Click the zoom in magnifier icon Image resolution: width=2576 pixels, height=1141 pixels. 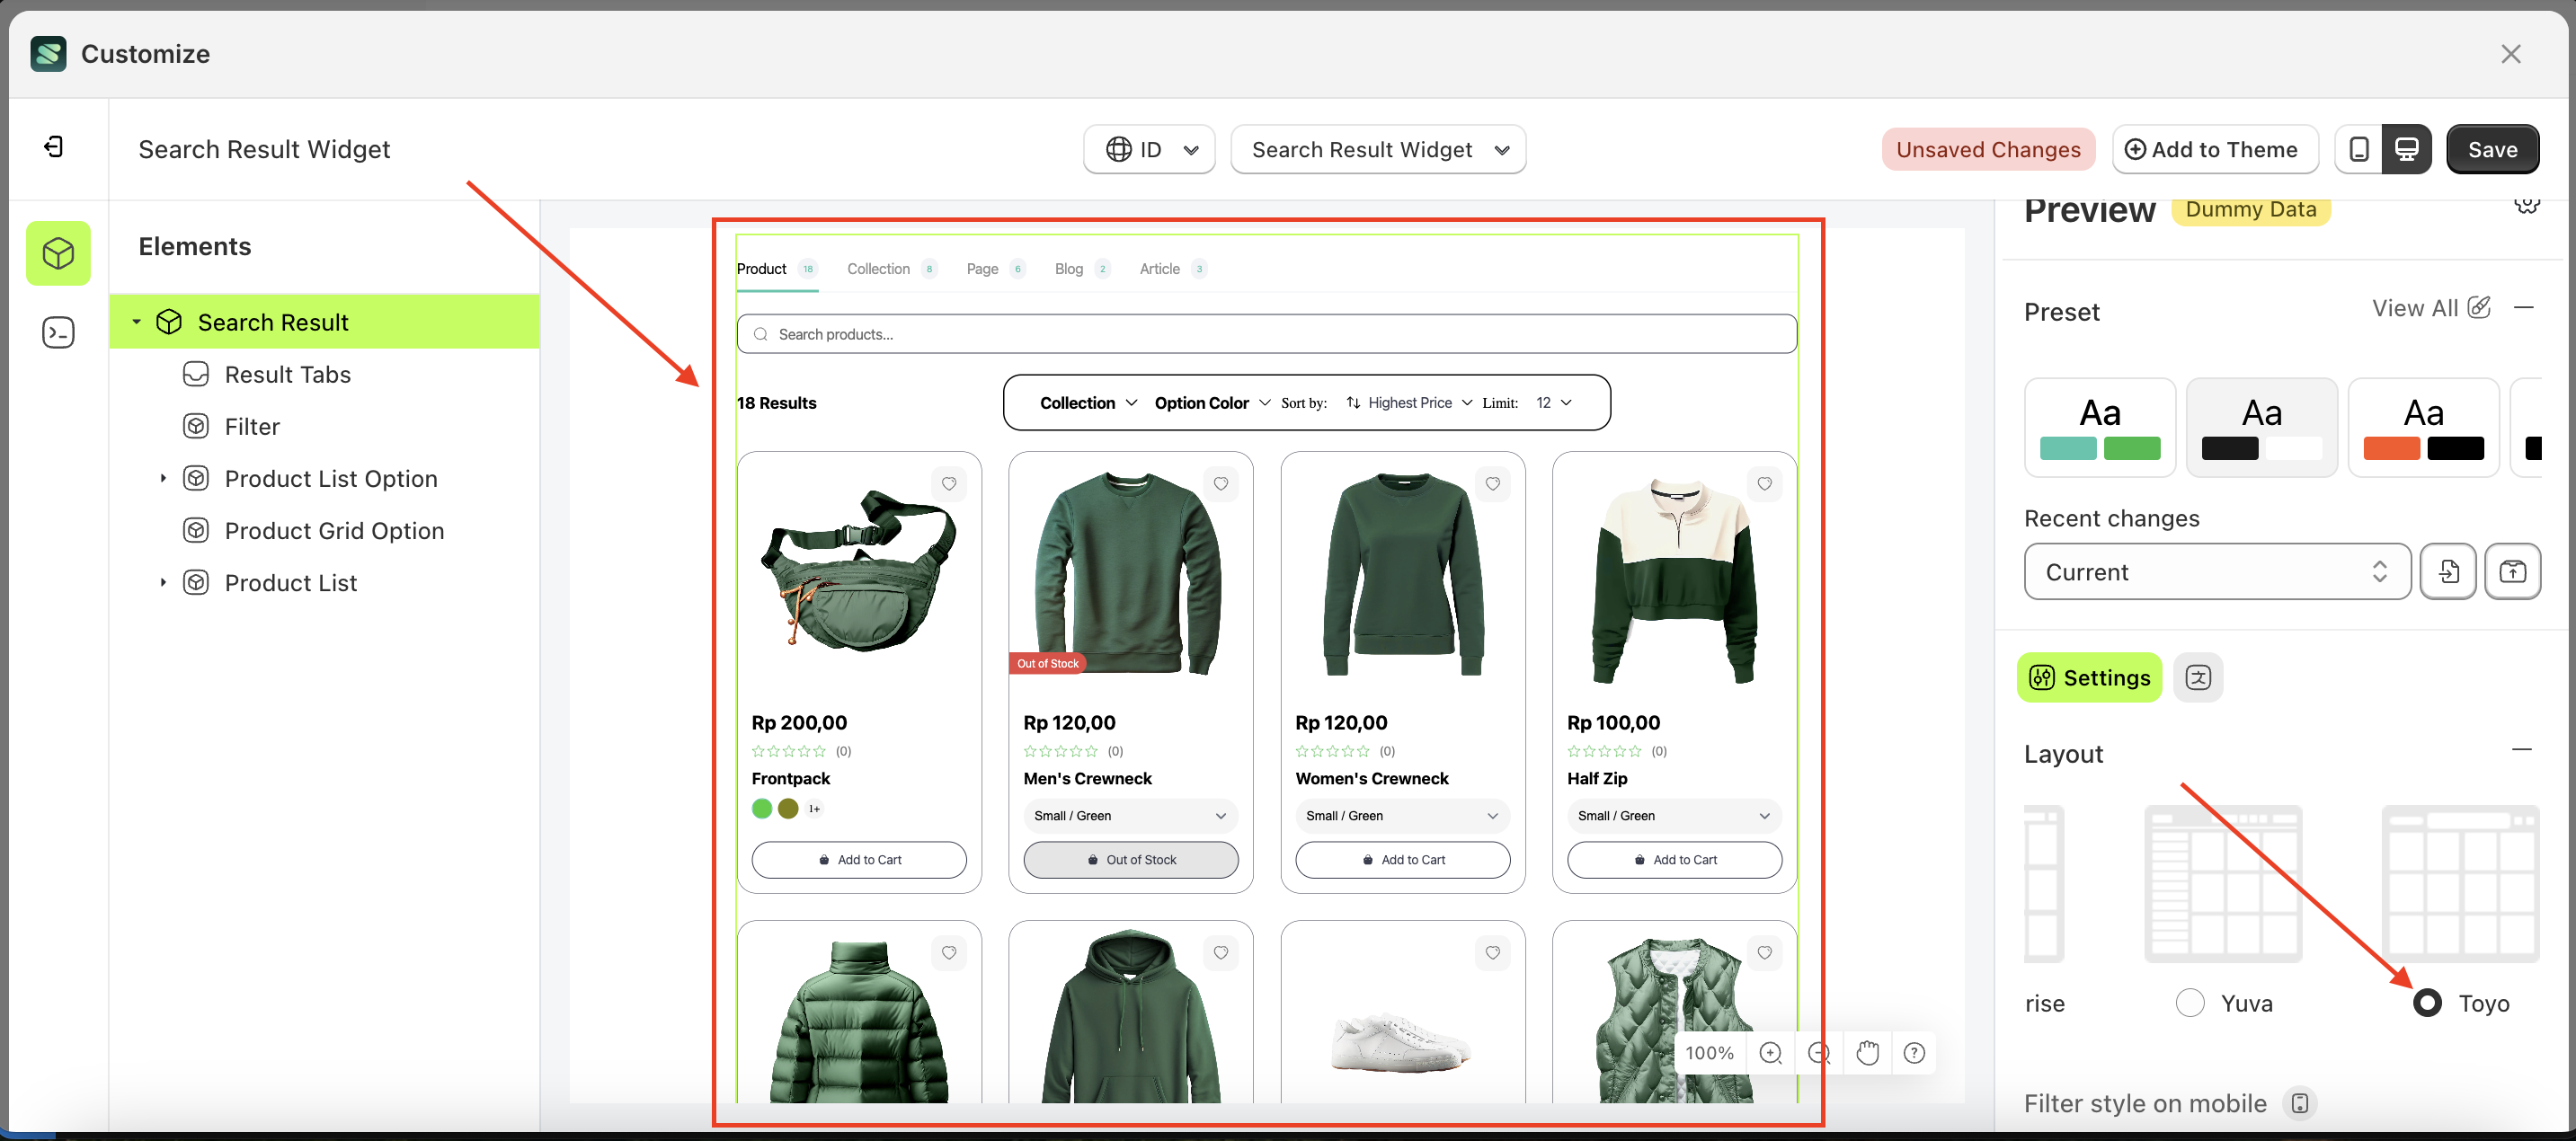point(1770,1053)
